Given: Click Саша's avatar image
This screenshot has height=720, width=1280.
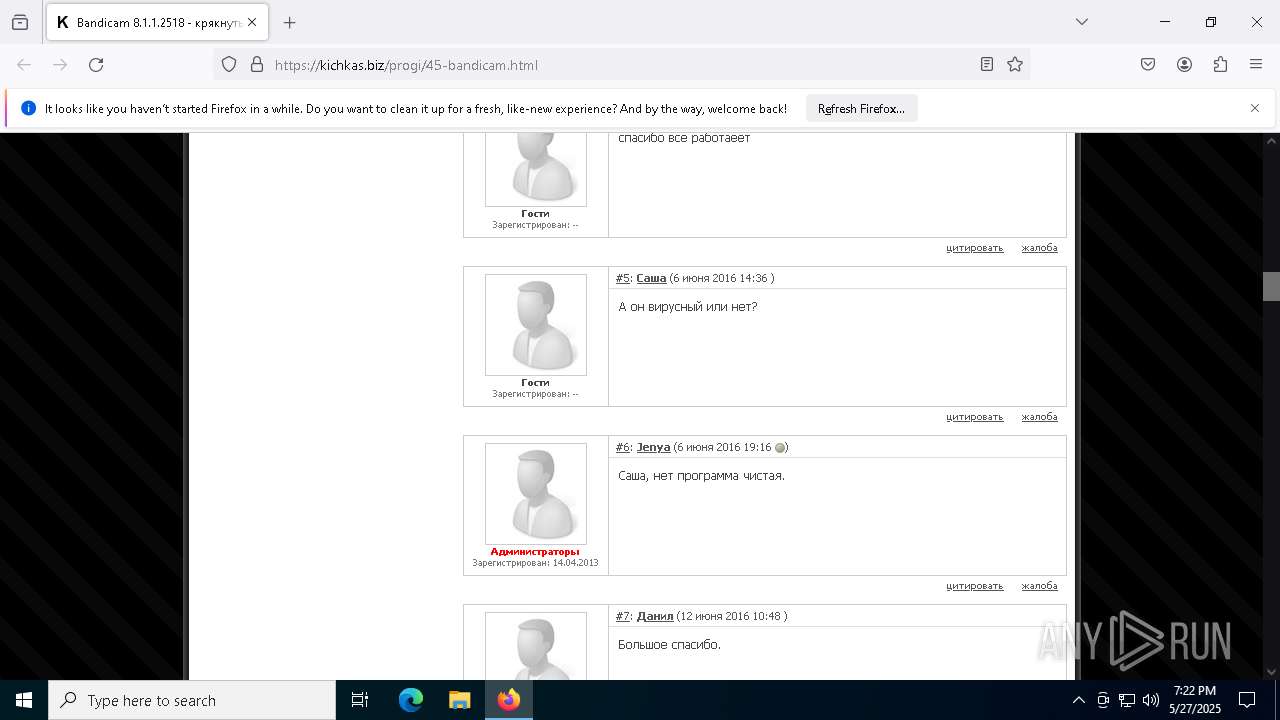Looking at the screenshot, I should tap(536, 325).
